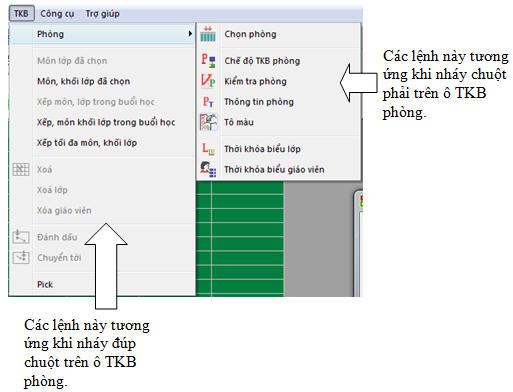Click the Thông tin phòng PT icon

pos(208,102)
